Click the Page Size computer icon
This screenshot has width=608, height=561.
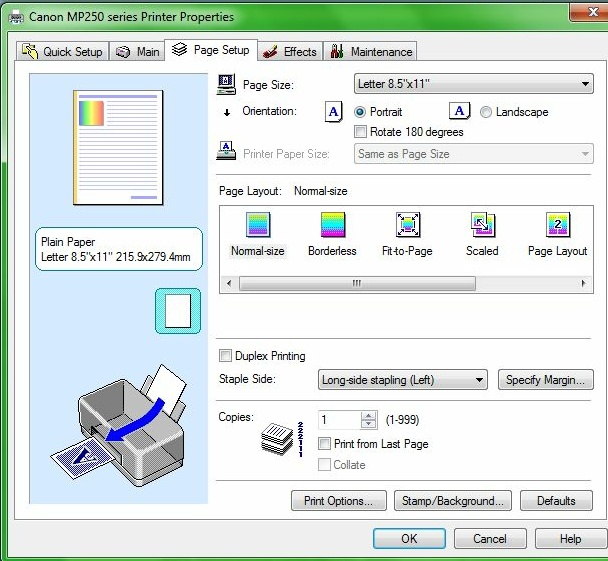click(226, 84)
